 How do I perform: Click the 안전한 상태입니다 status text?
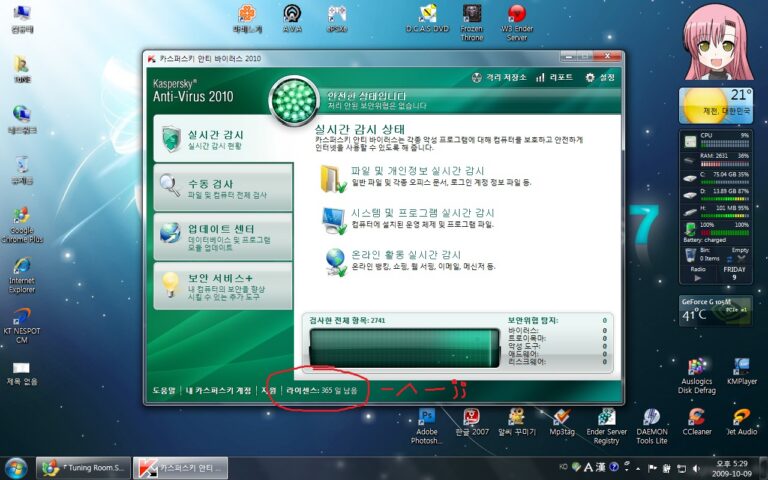[366, 96]
